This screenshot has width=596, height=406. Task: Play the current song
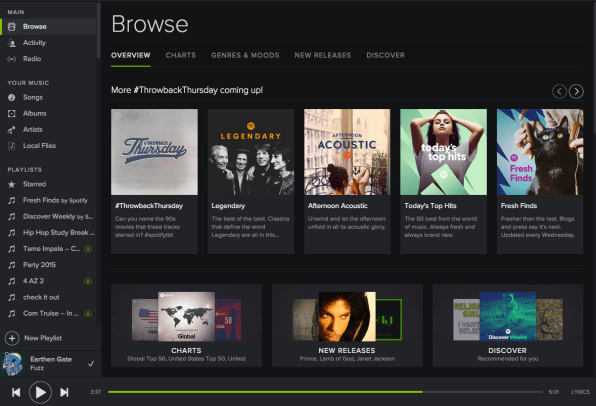40,392
